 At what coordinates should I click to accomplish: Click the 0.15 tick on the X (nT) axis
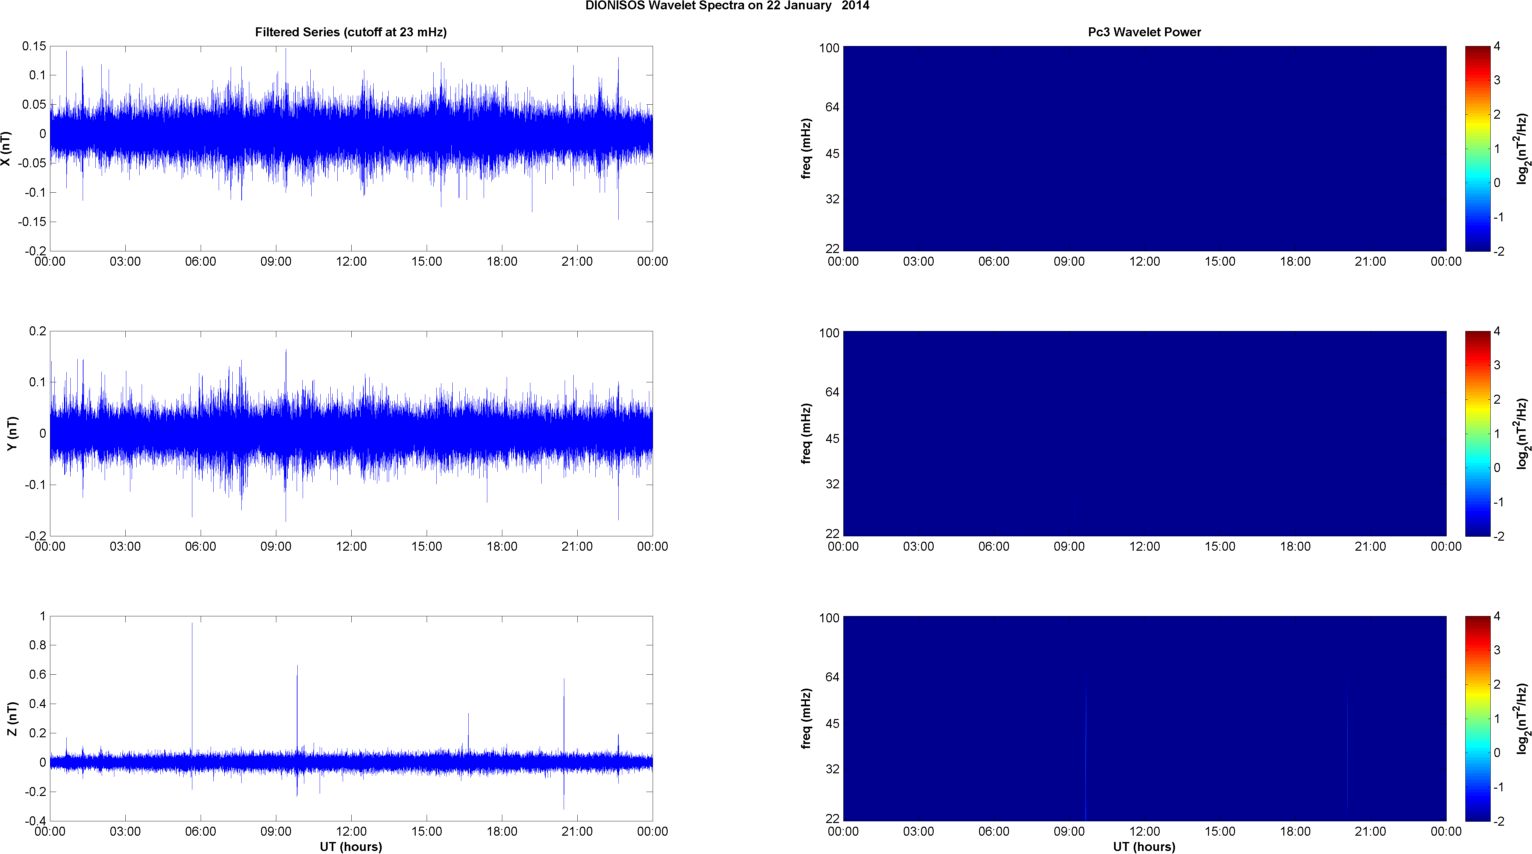(x=34, y=46)
